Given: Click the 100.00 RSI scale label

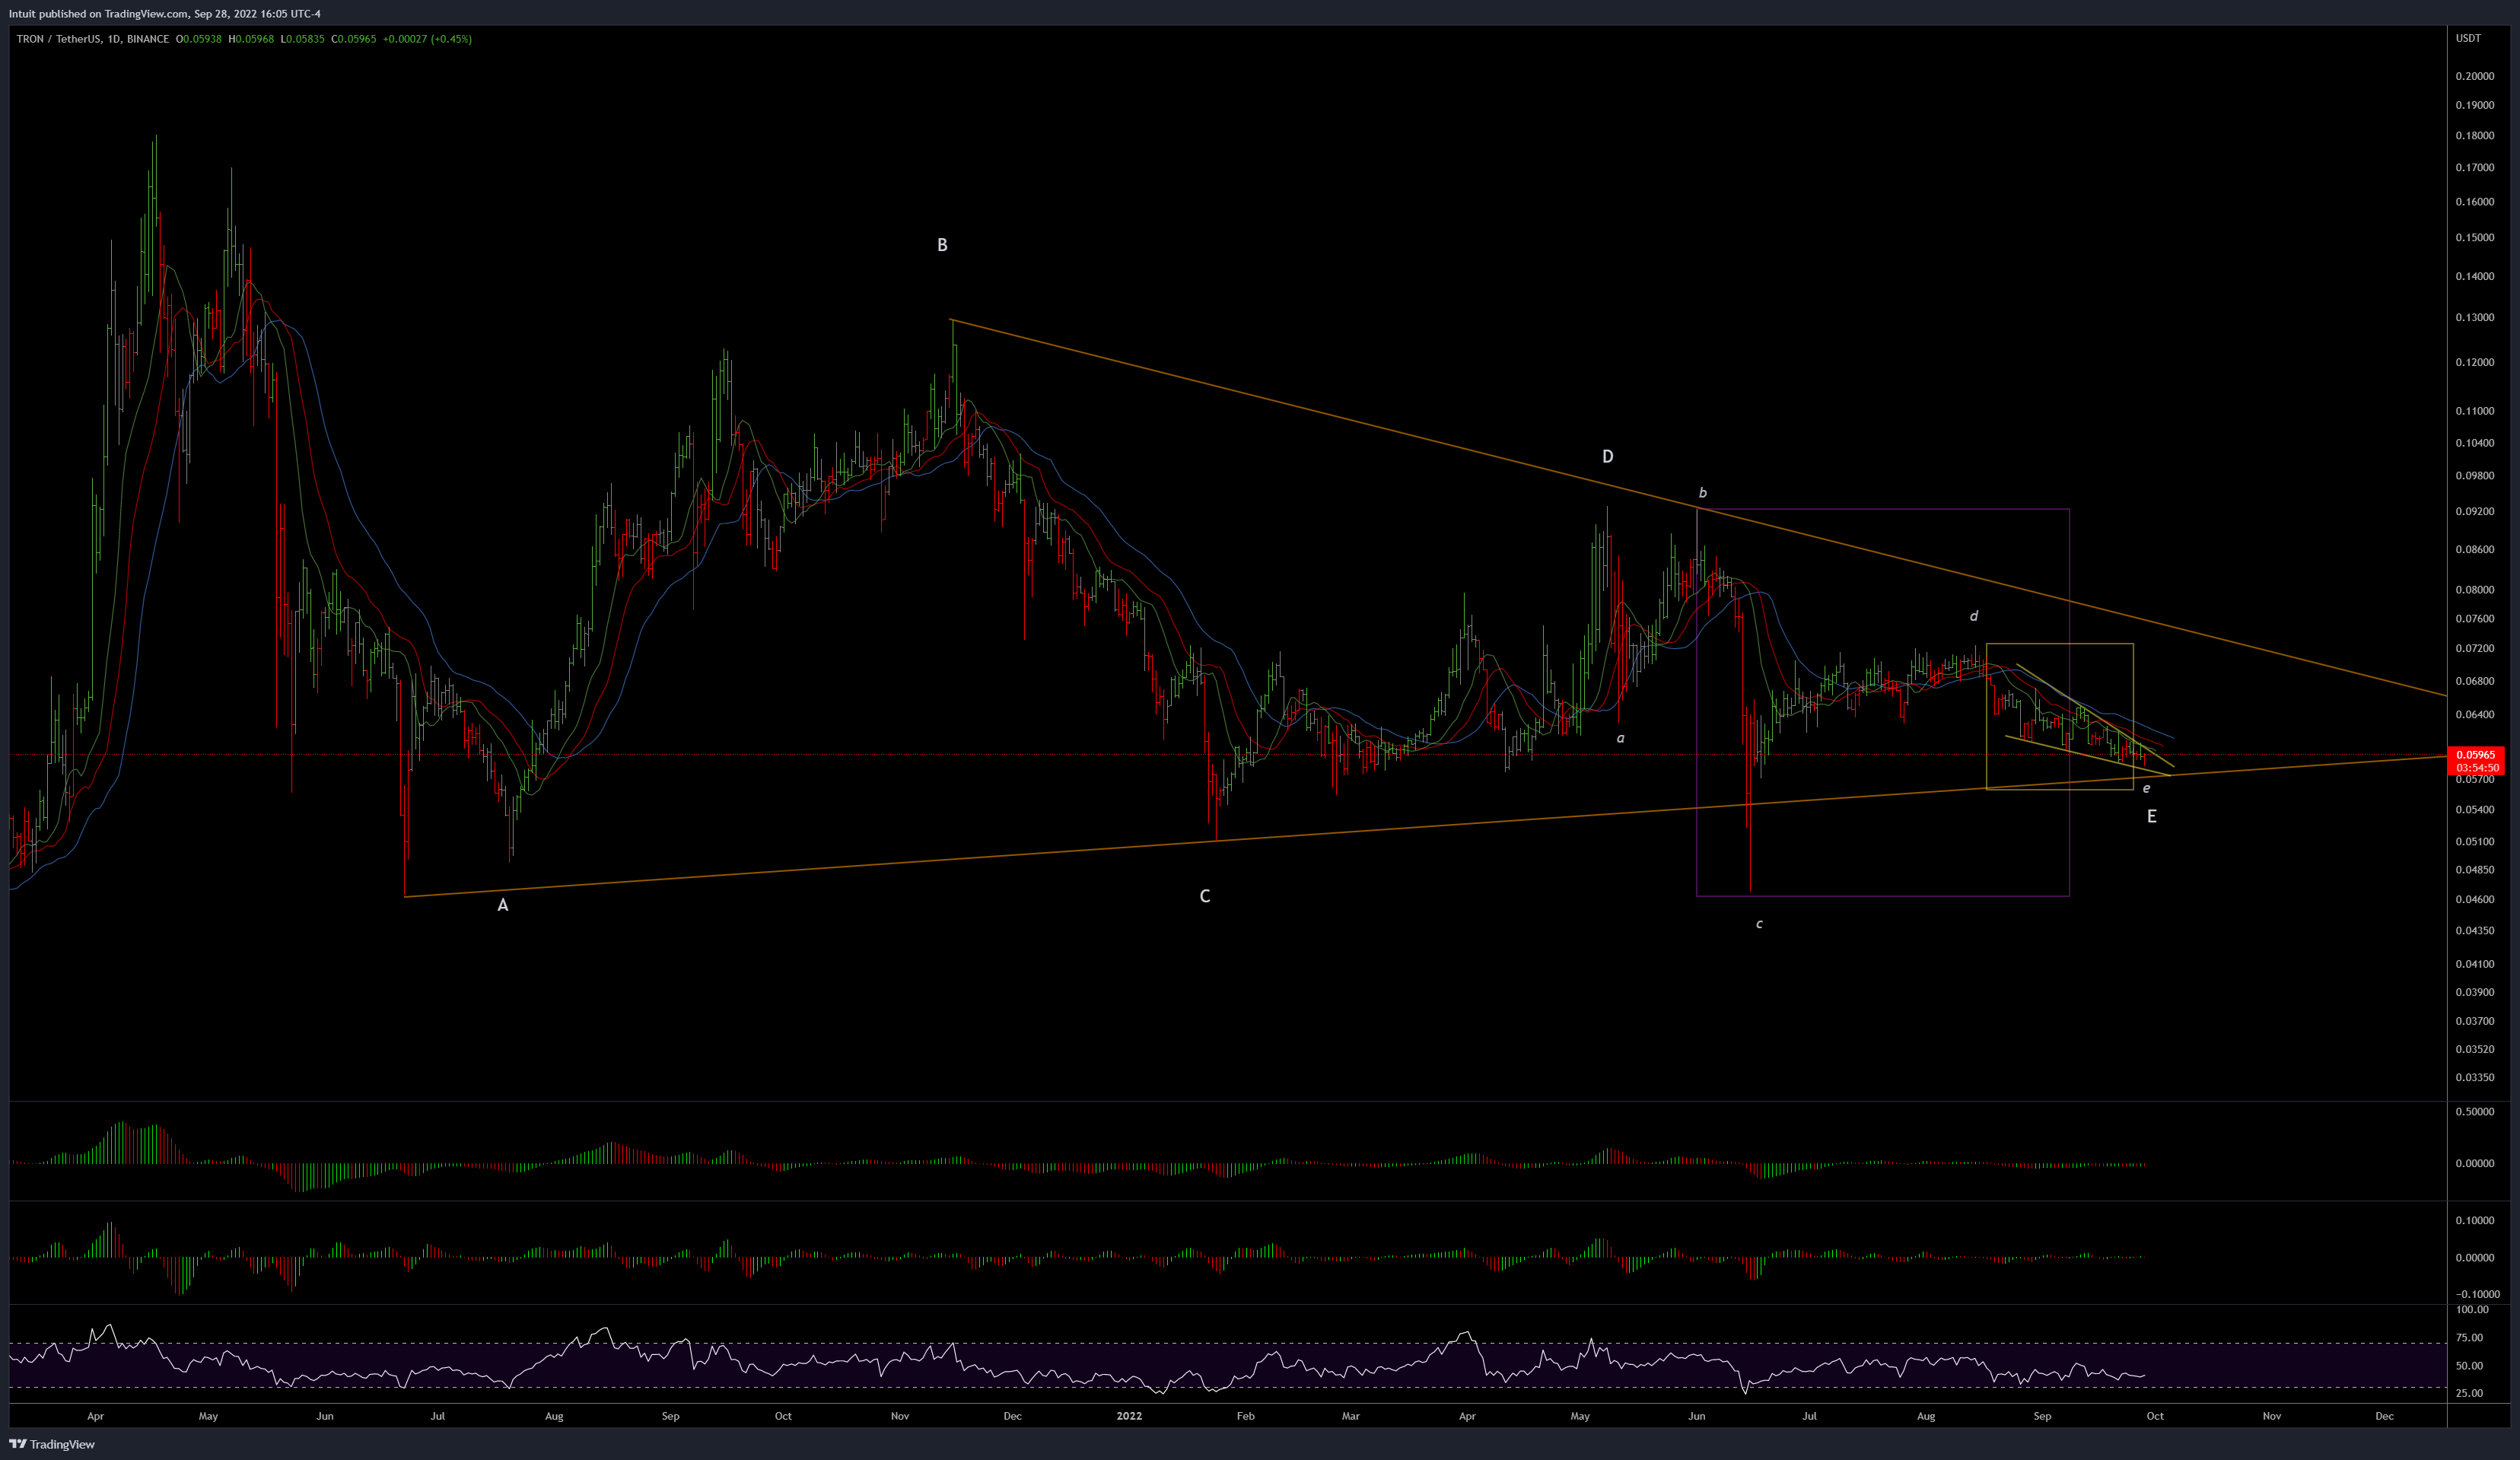Looking at the screenshot, I should click(x=2472, y=1309).
